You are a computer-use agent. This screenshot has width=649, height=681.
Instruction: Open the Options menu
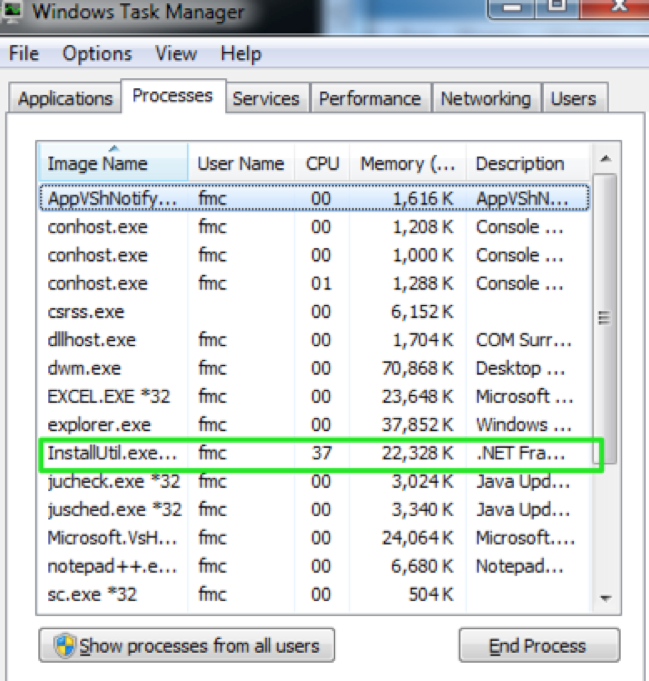click(97, 54)
